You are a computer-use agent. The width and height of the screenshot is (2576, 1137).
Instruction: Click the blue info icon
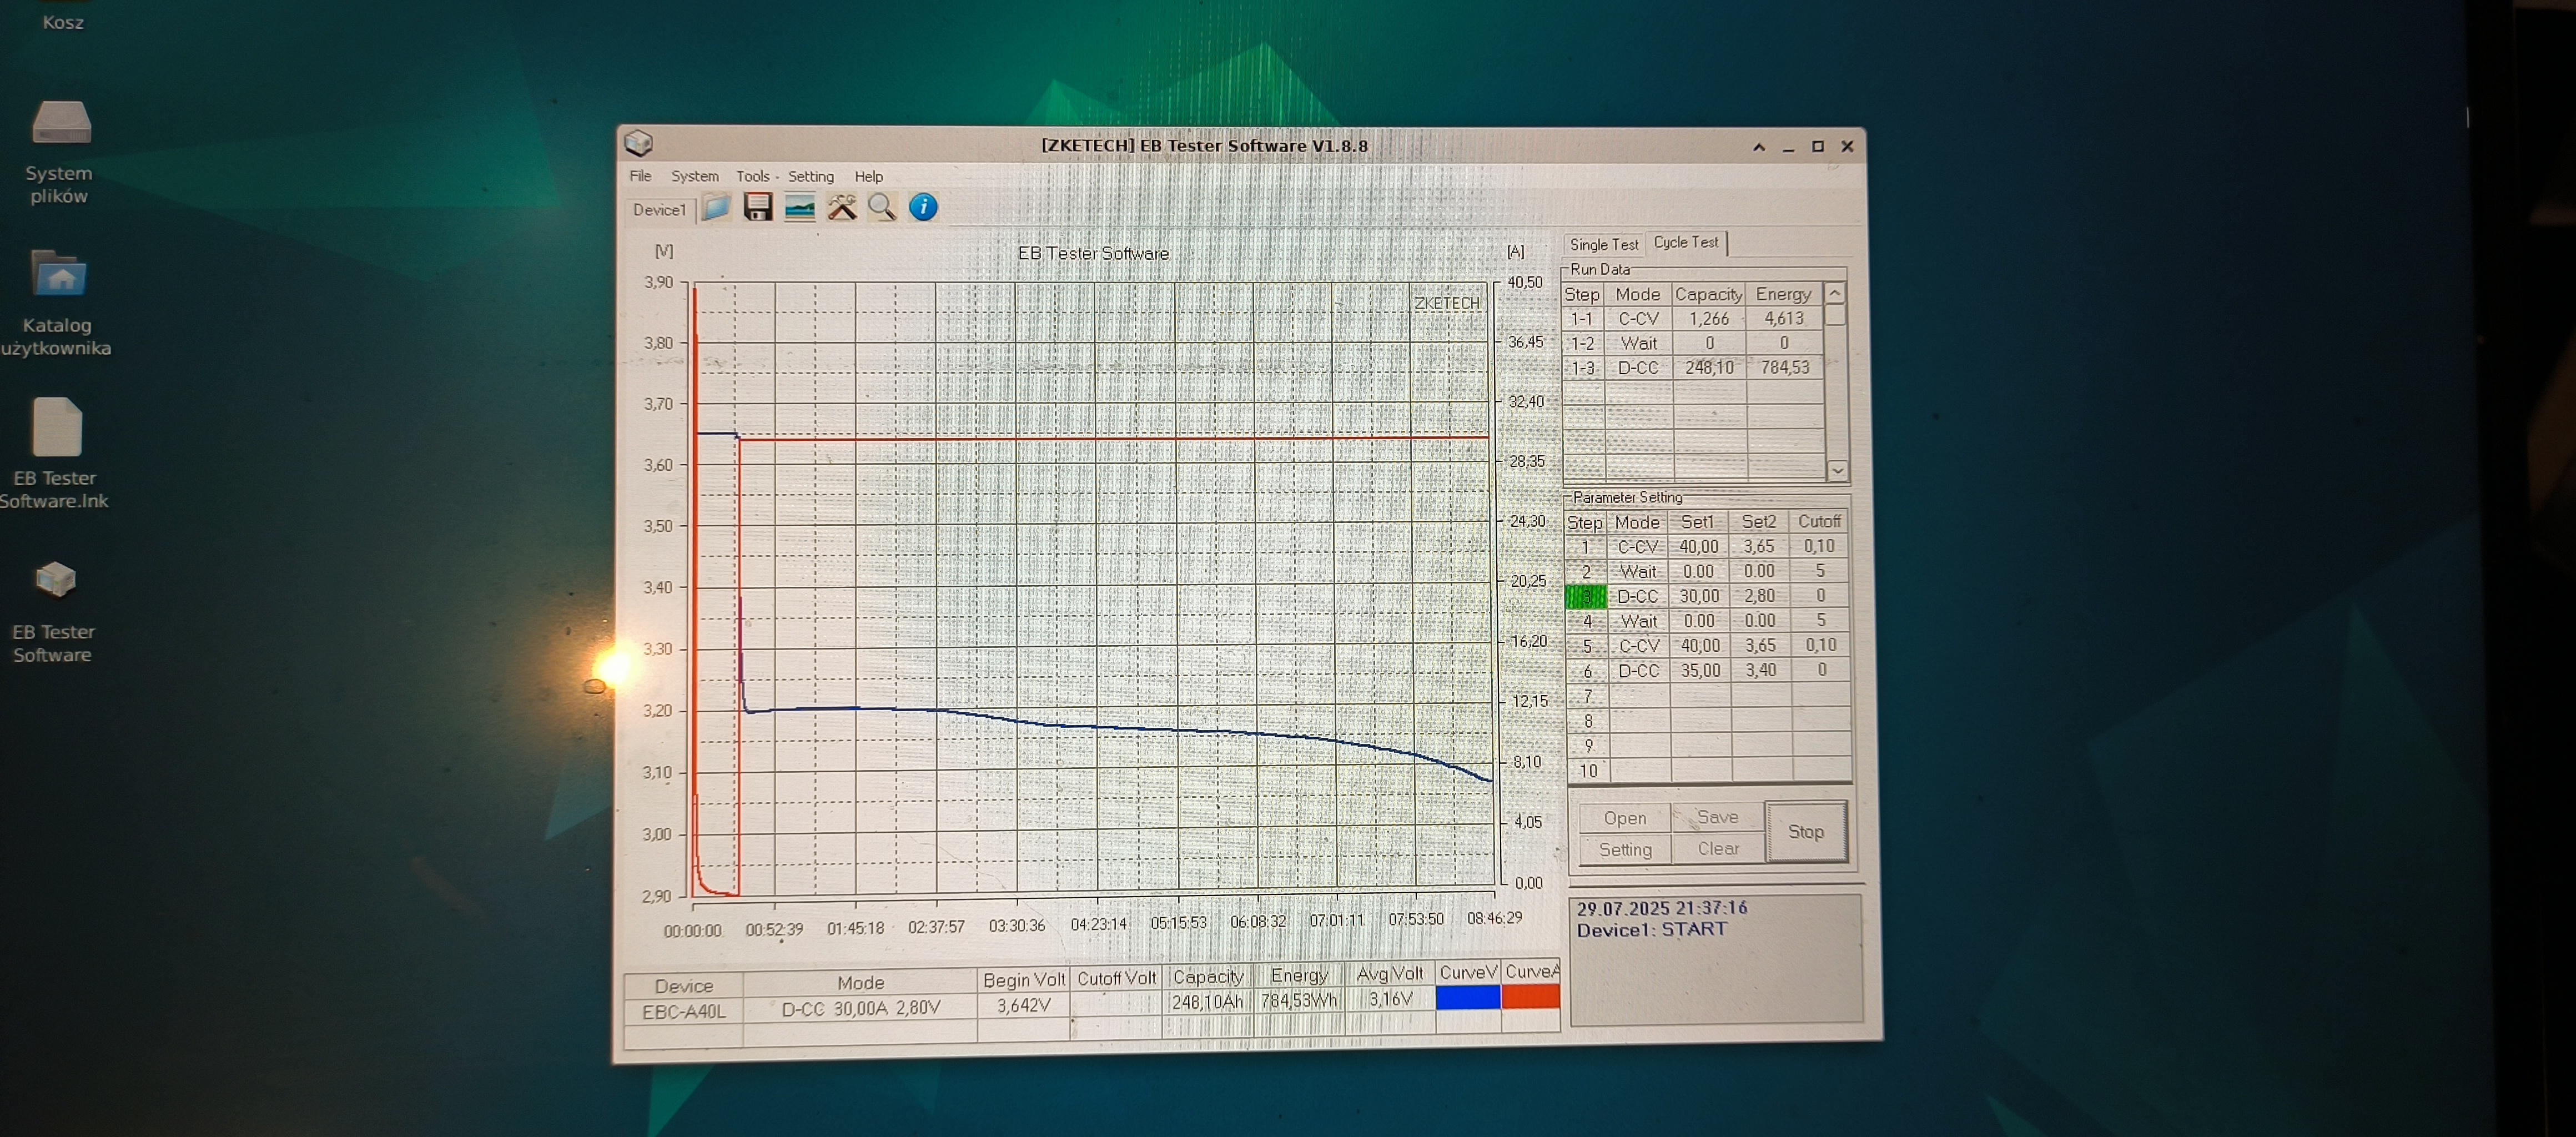(923, 208)
